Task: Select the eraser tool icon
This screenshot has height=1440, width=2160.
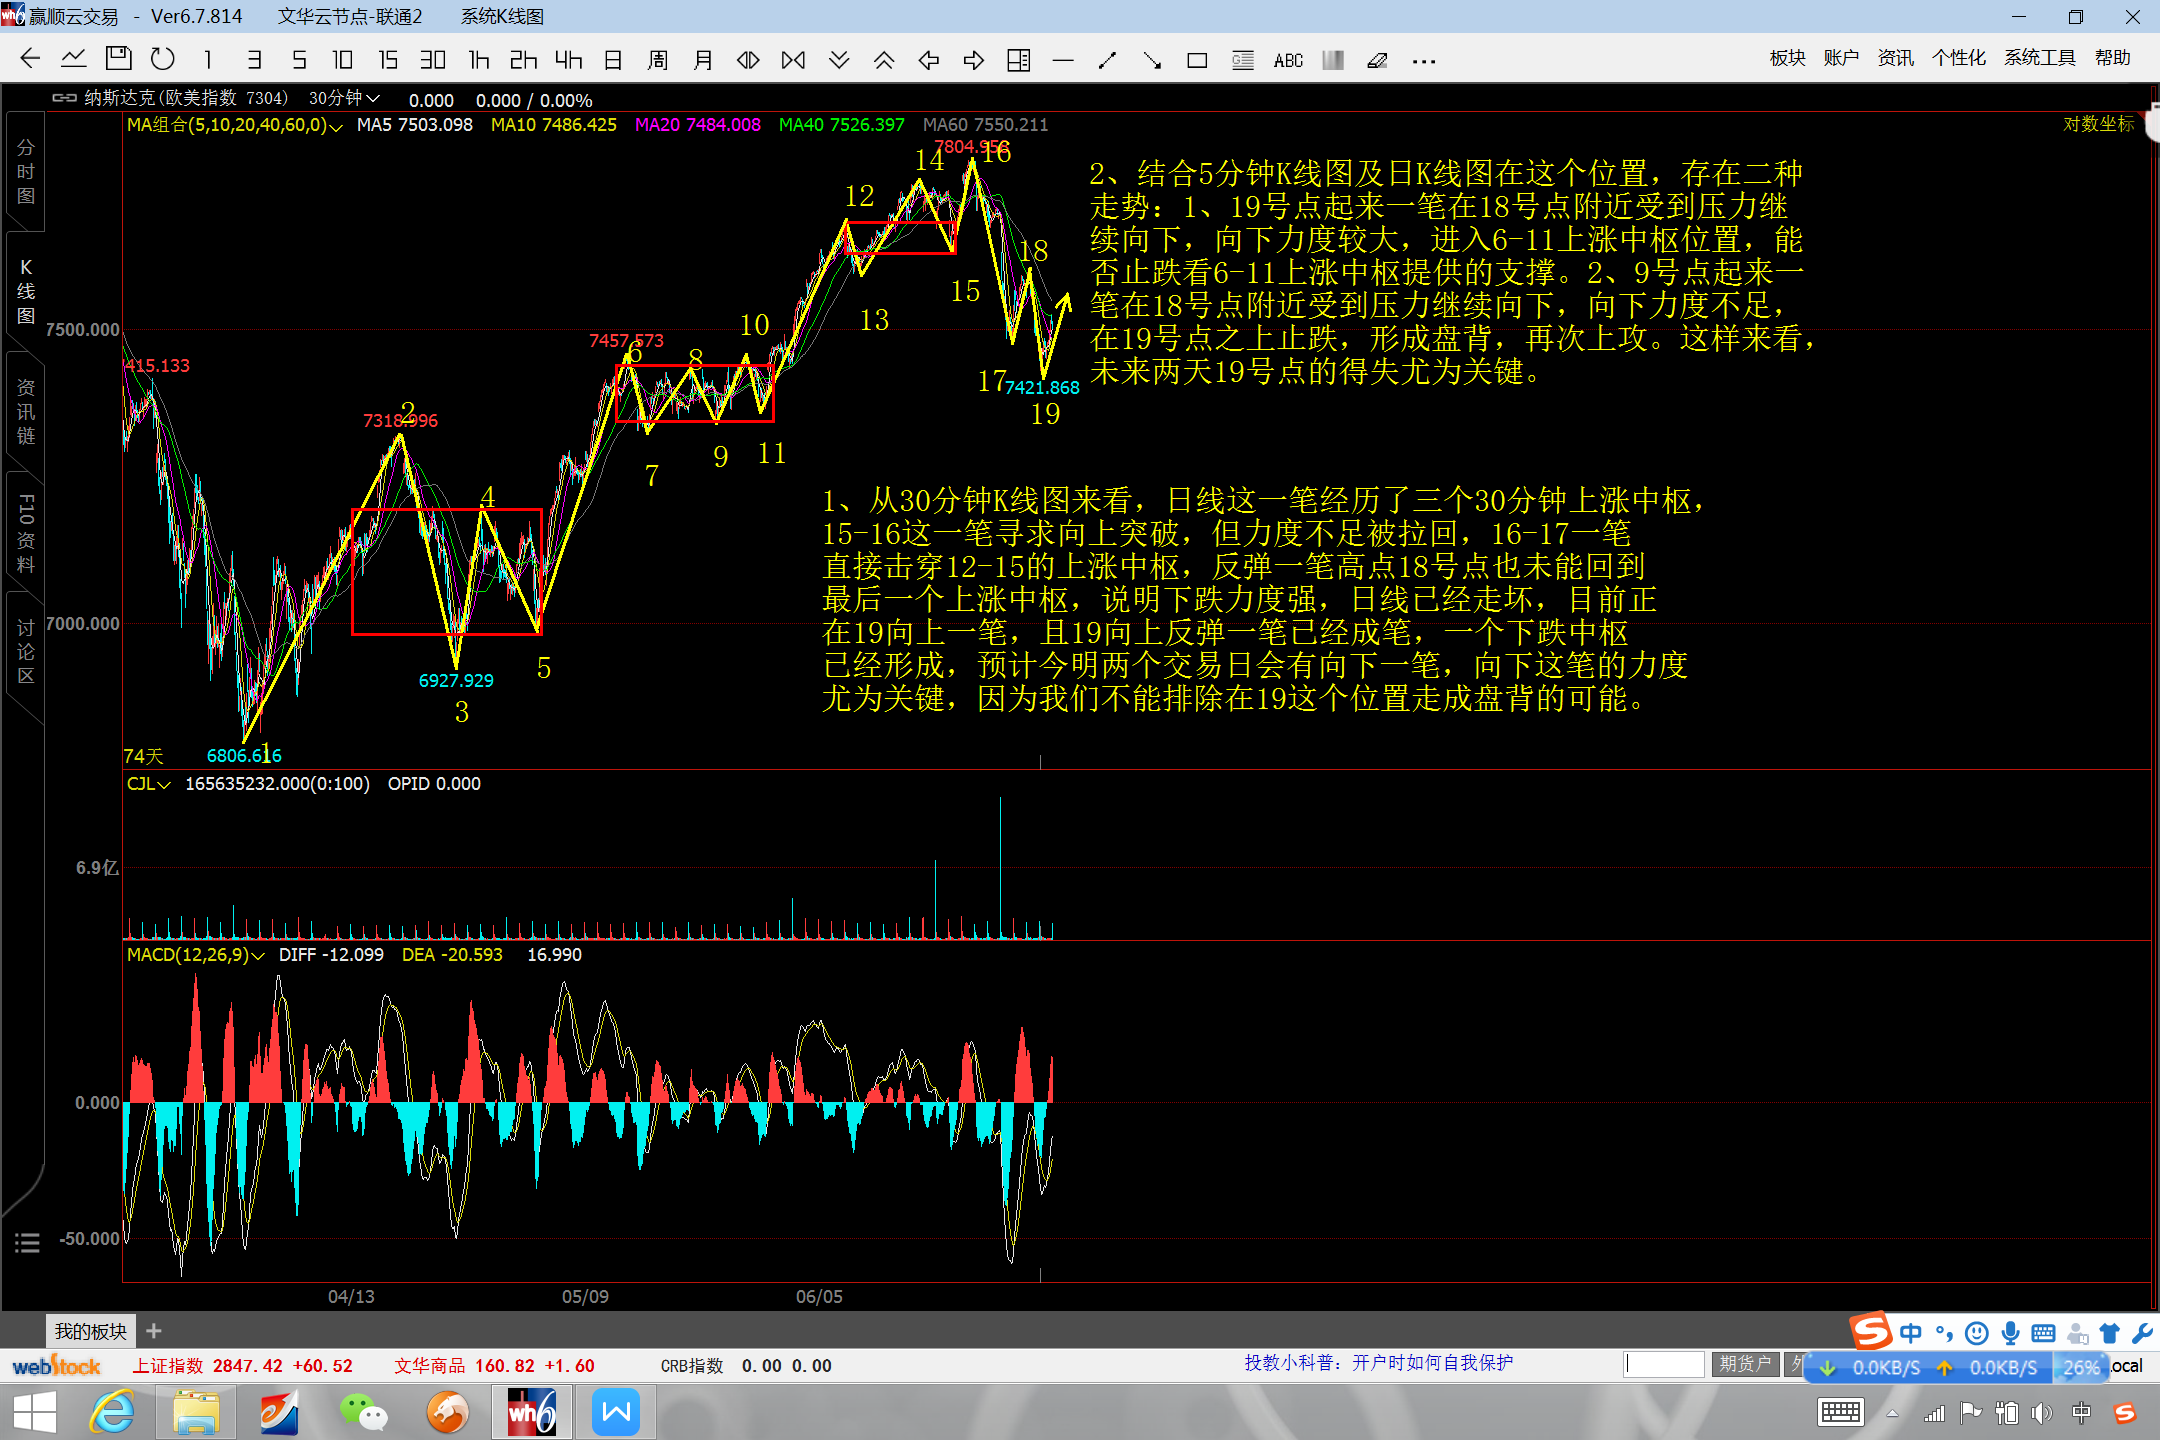Action: click(1377, 61)
